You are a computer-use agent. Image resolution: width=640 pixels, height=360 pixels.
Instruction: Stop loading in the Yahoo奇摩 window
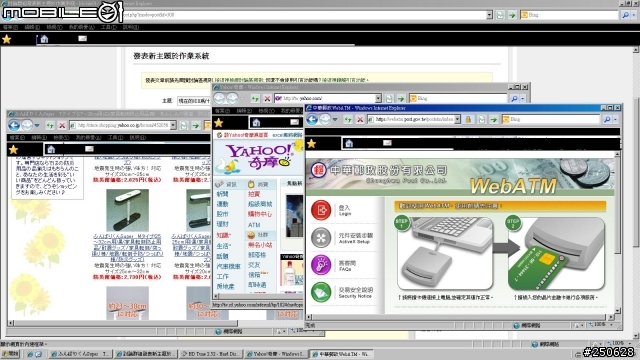(267, 98)
